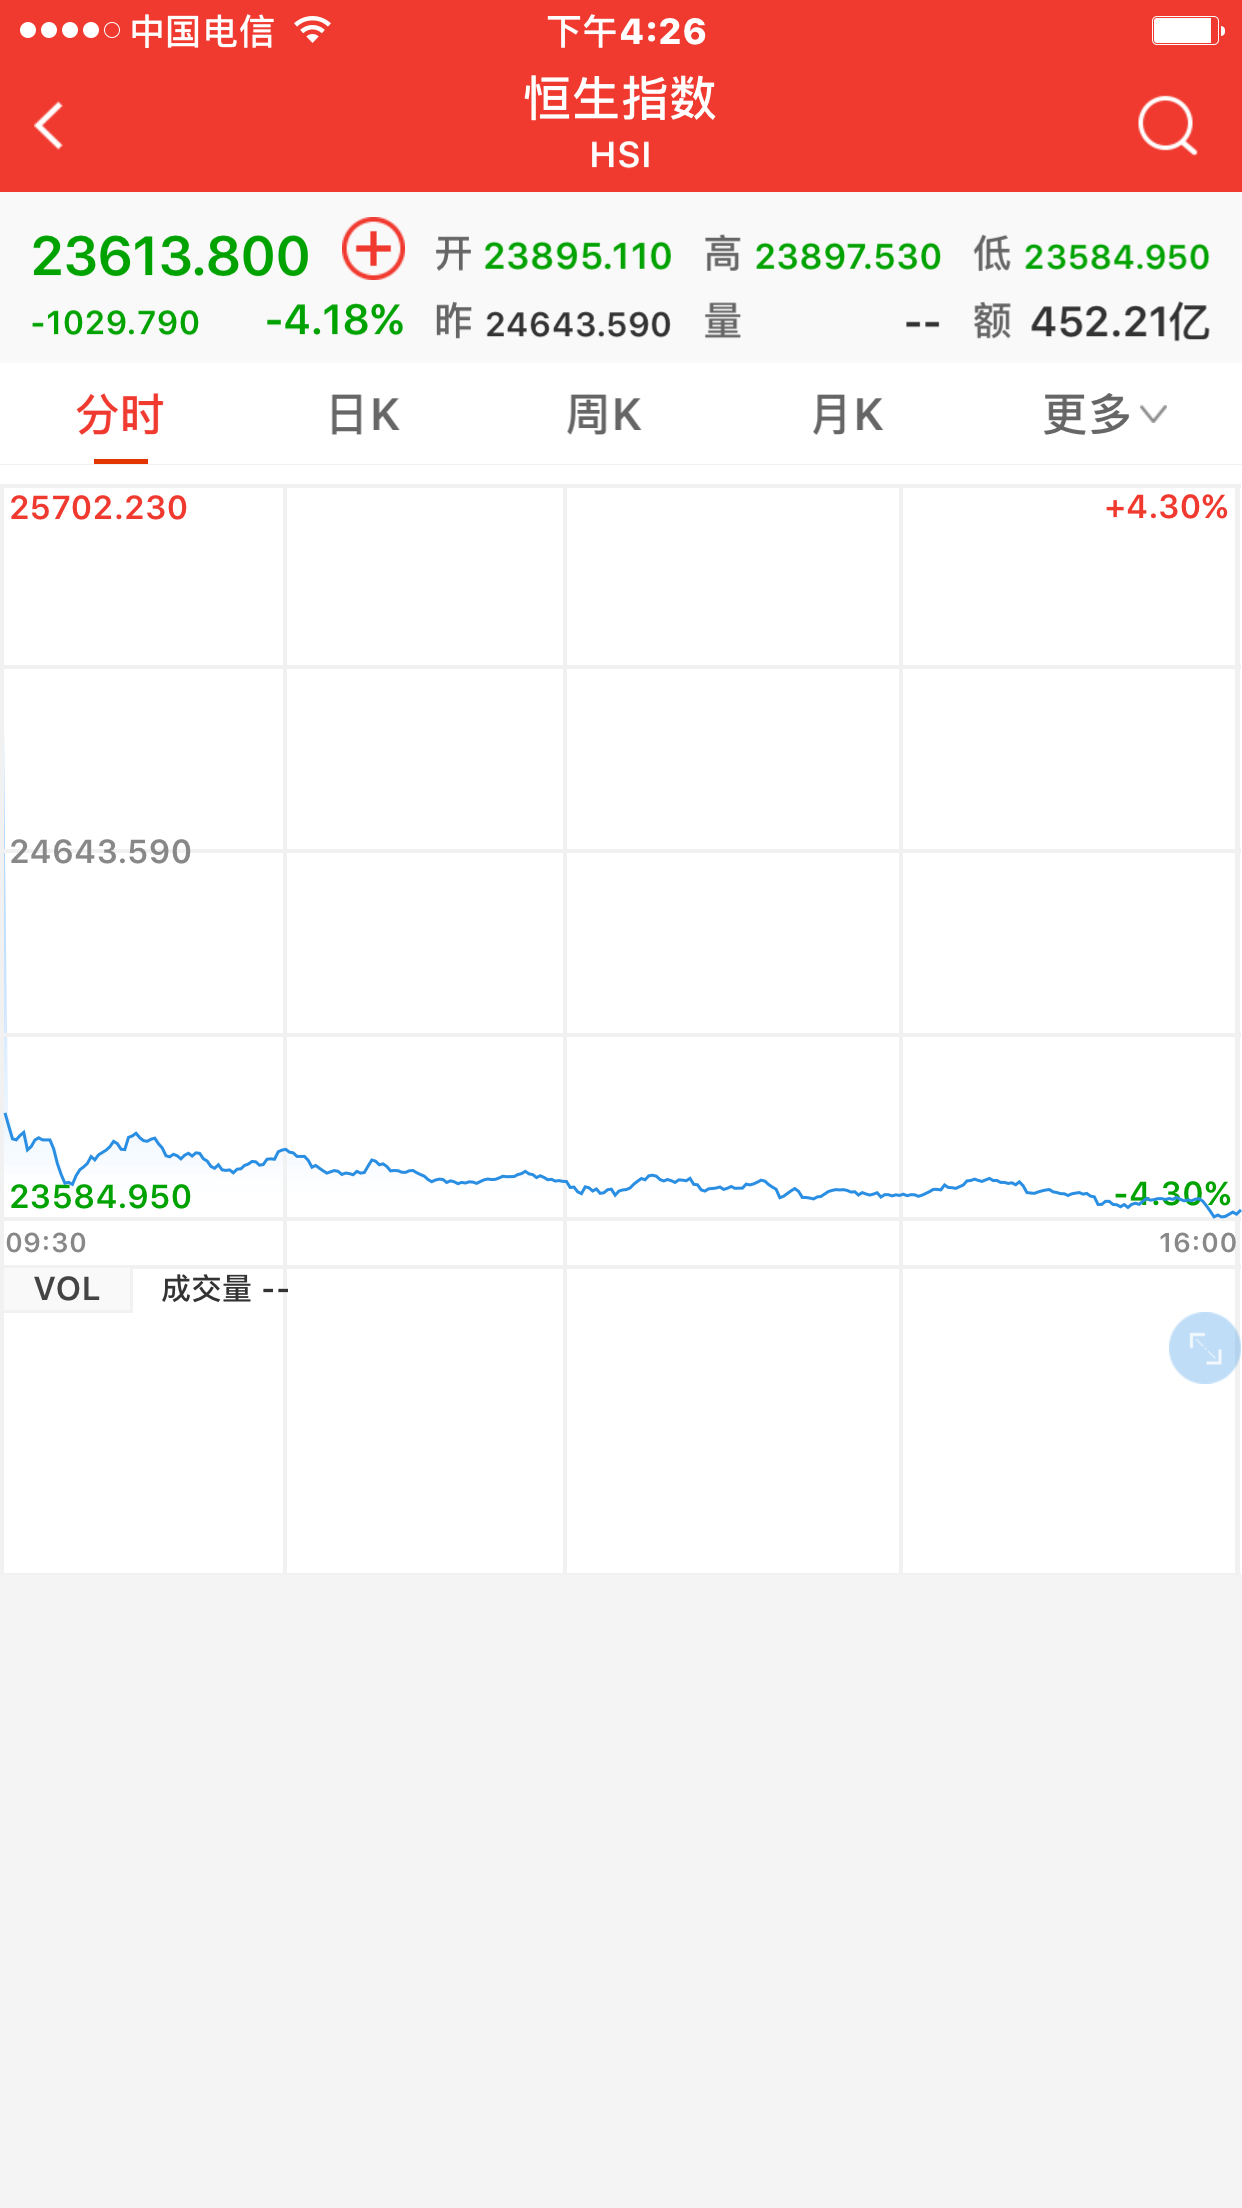
Task: Tap the signal strength dots
Action: tap(69, 31)
